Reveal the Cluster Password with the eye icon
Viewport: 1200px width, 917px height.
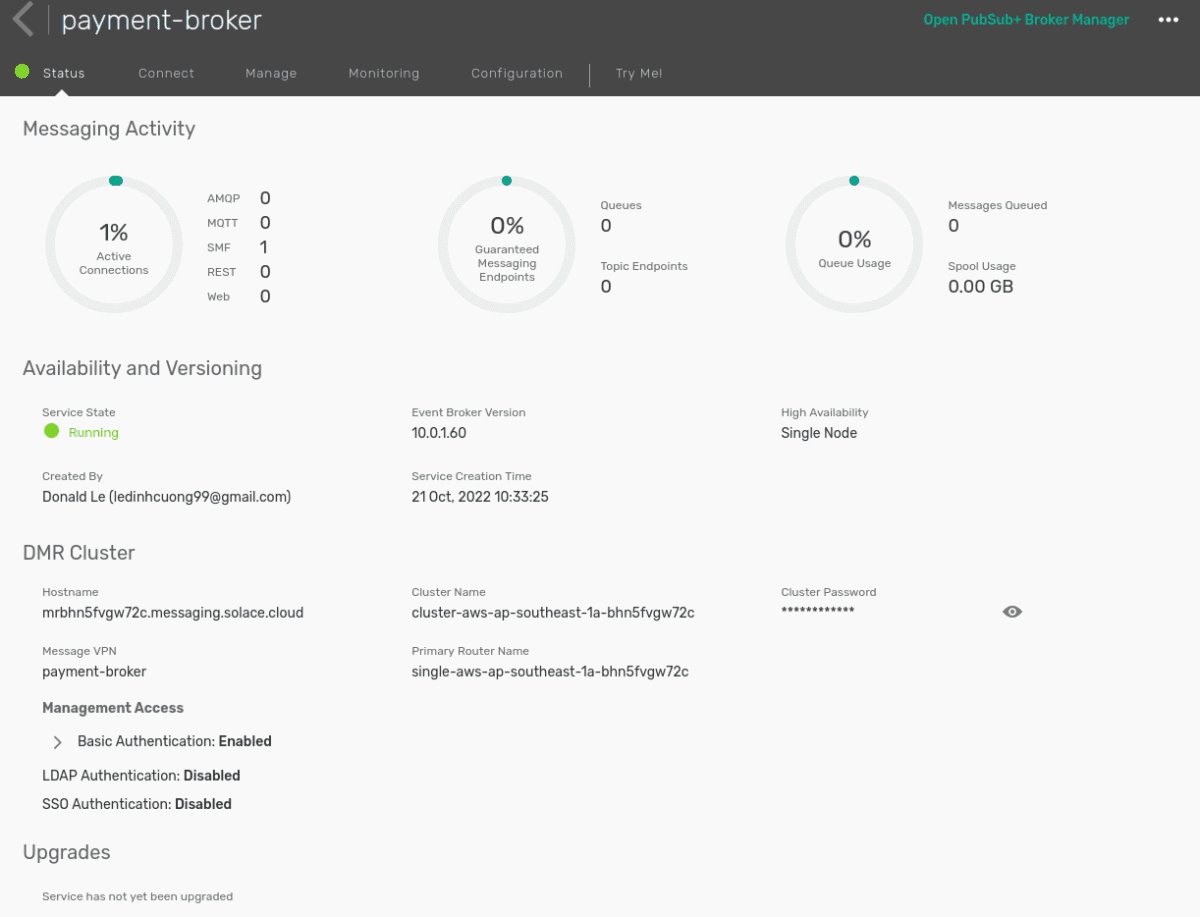click(1012, 611)
